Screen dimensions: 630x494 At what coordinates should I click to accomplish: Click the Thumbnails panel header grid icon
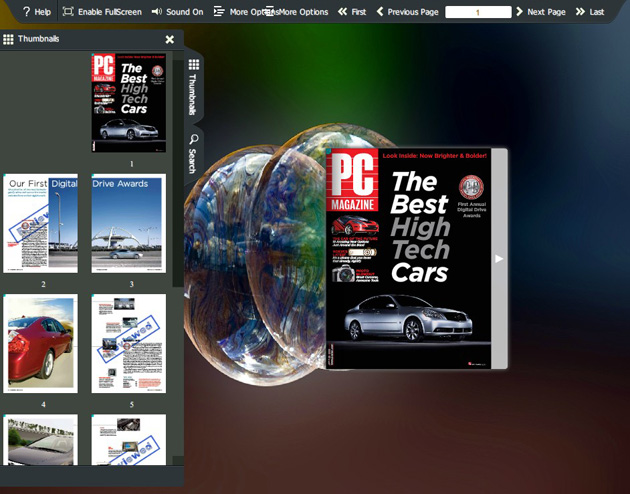point(8,39)
